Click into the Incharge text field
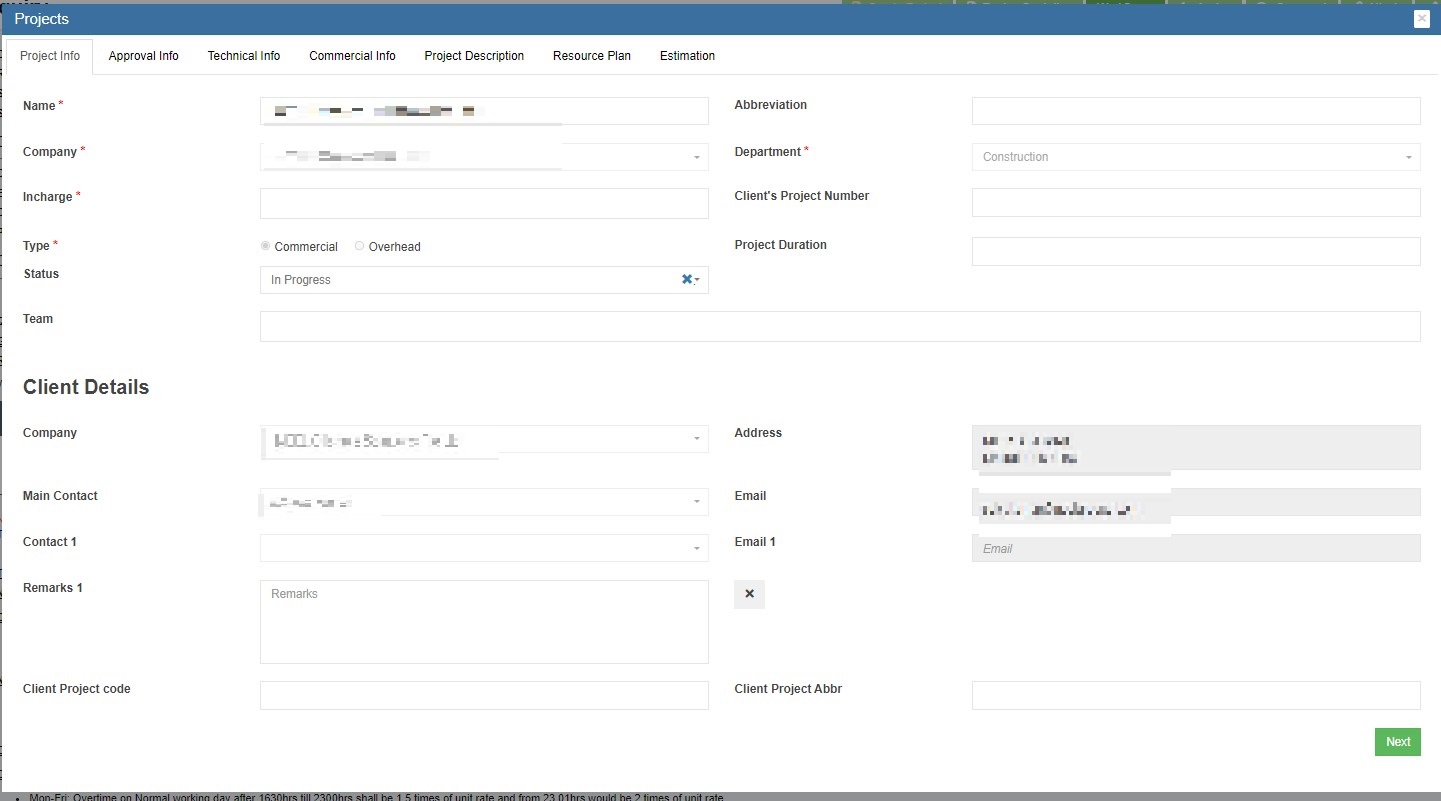The image size is (1441, 801). click(x=484, y=204)
